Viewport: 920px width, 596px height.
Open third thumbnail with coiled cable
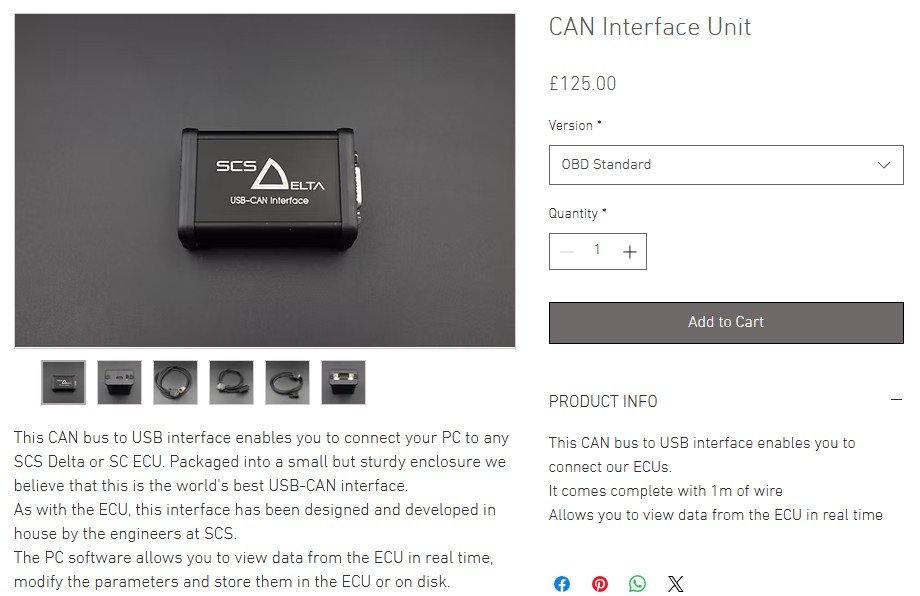pyautogui.click(x=175, y=382)
